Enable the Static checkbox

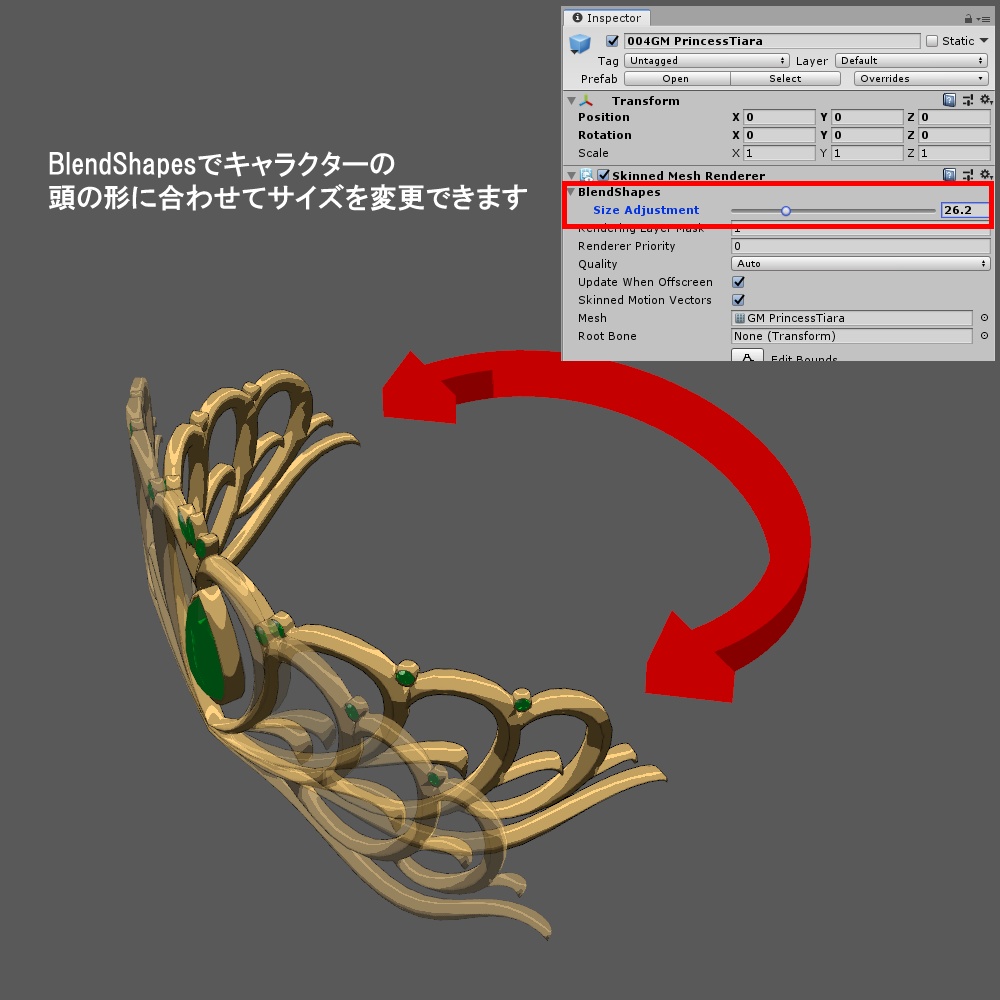point(932,41)
